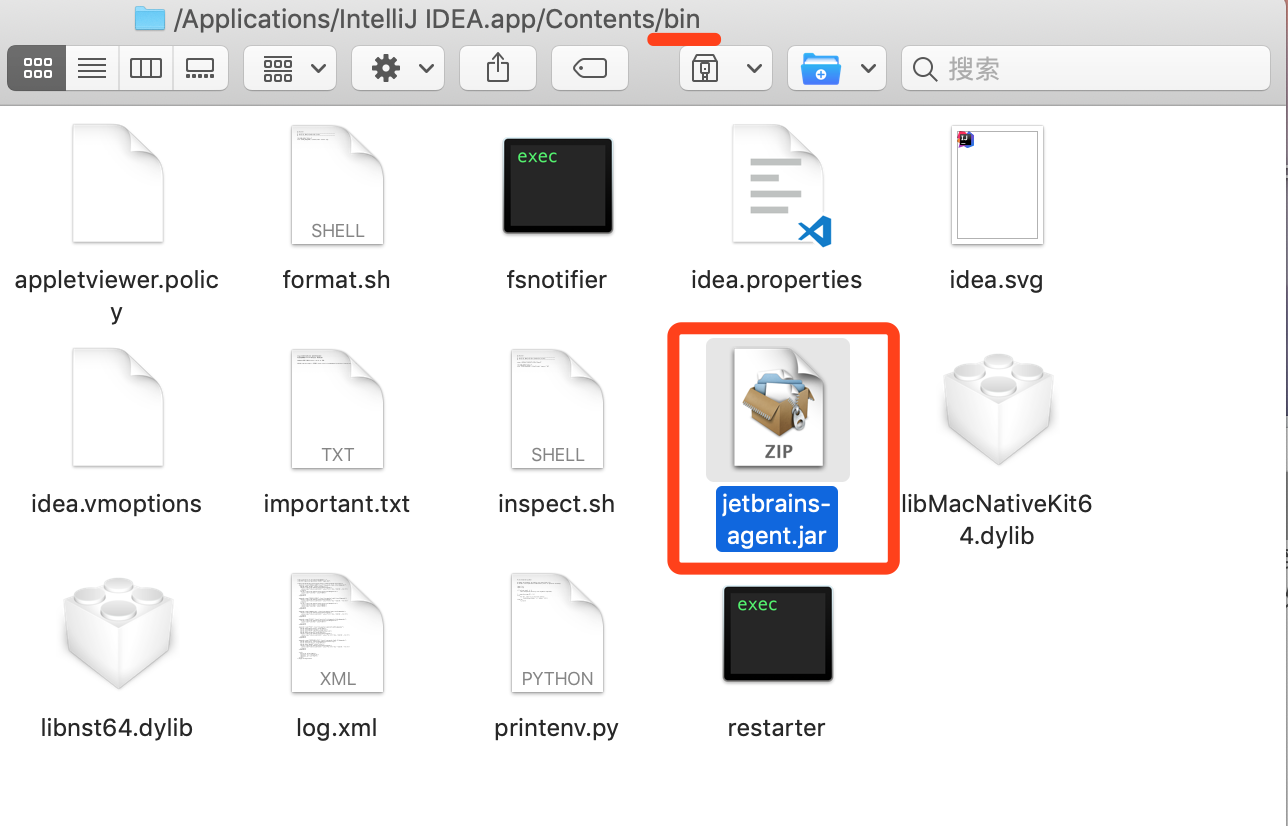Screen dimensions: 1288x826
Task: Select the idea.vmoptions file icon
Action: 117,407
